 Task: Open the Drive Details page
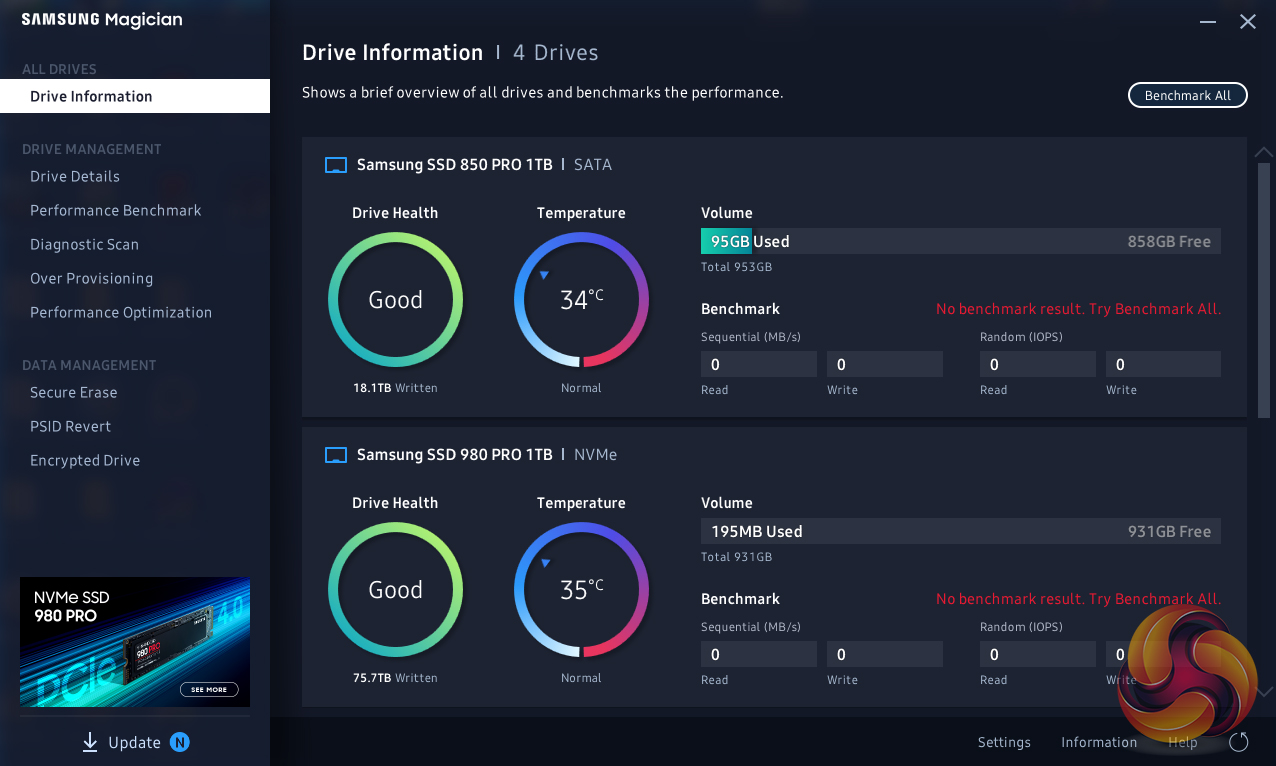coord(75,177)
